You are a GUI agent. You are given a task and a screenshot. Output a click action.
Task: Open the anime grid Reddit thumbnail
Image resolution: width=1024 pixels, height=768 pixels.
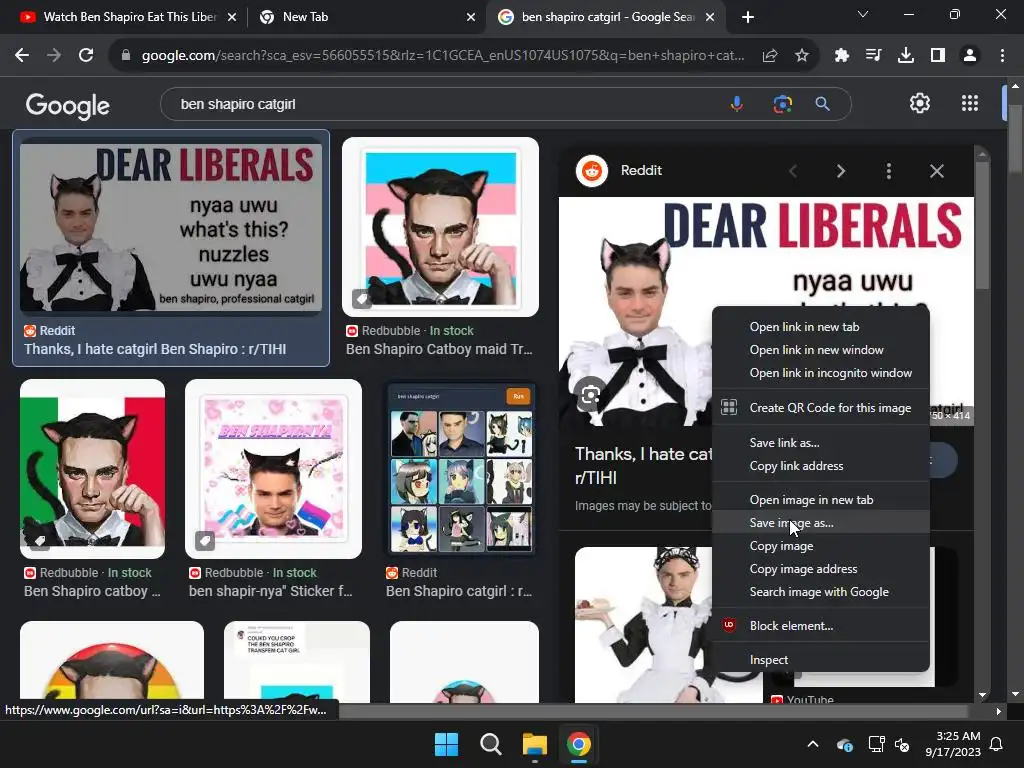click(x=462, y=468)
